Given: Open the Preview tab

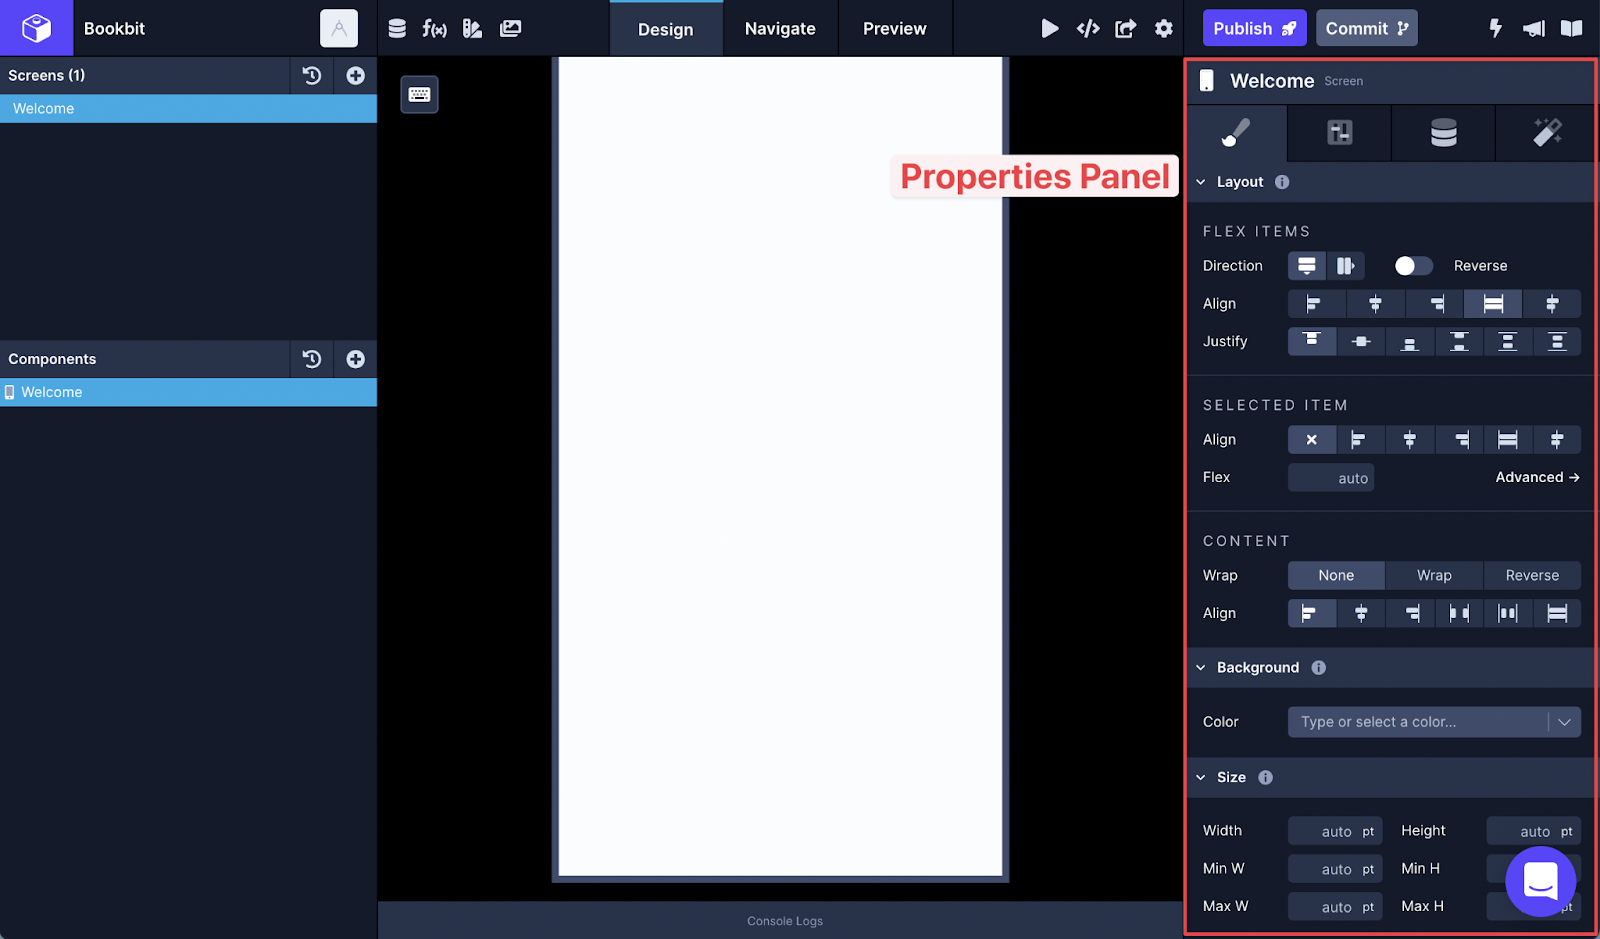Looking at the screenshot, I should pos(893,28).
